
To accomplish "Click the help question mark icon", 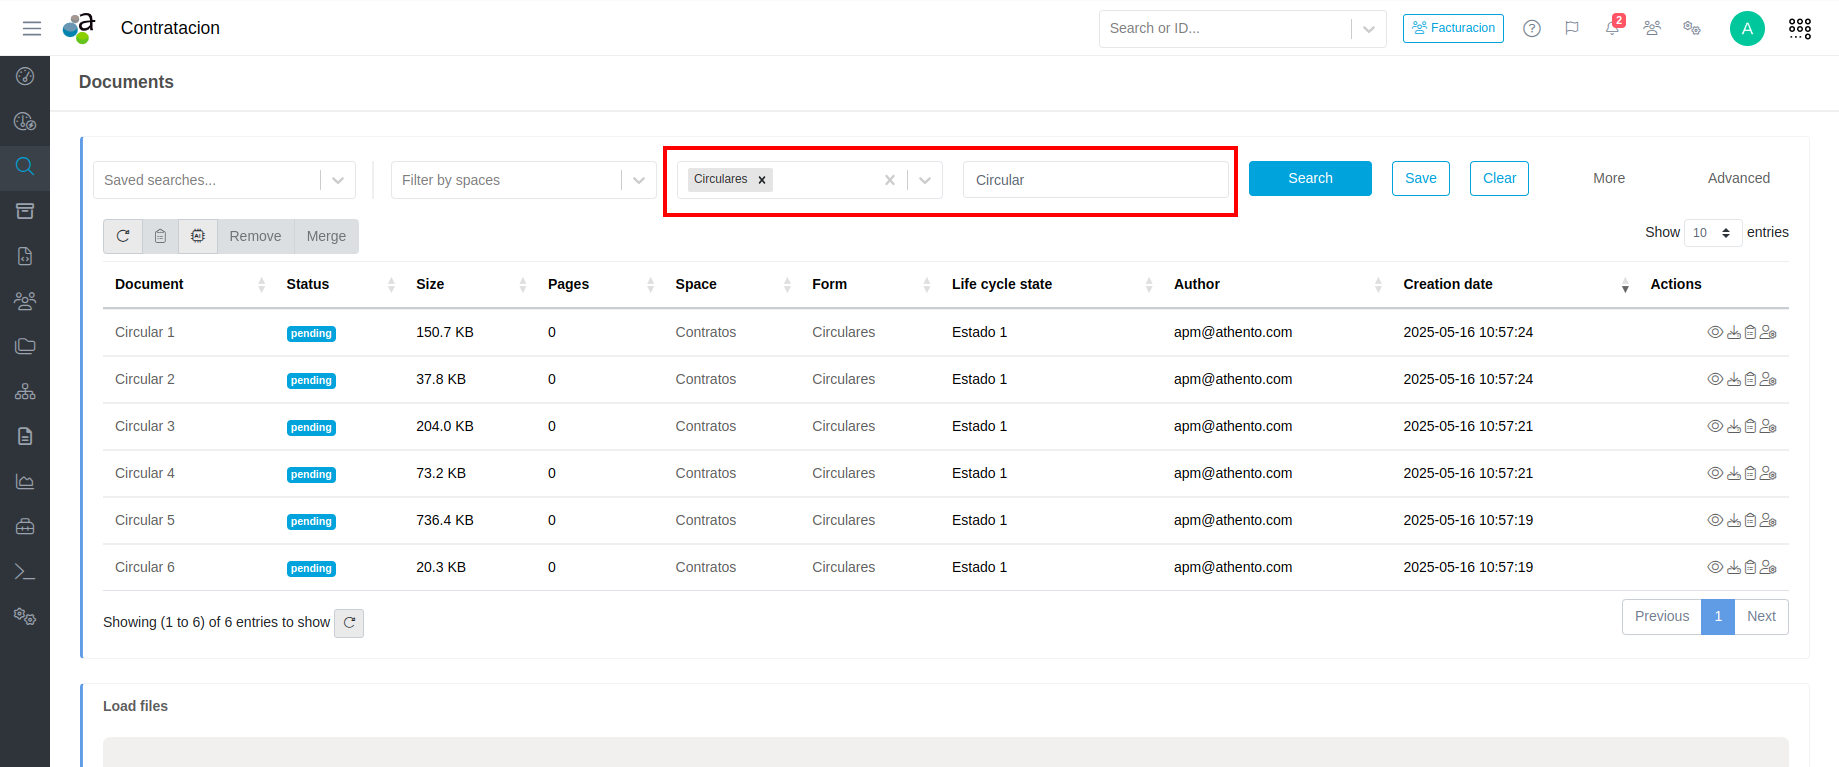I will coord(1531,28).
